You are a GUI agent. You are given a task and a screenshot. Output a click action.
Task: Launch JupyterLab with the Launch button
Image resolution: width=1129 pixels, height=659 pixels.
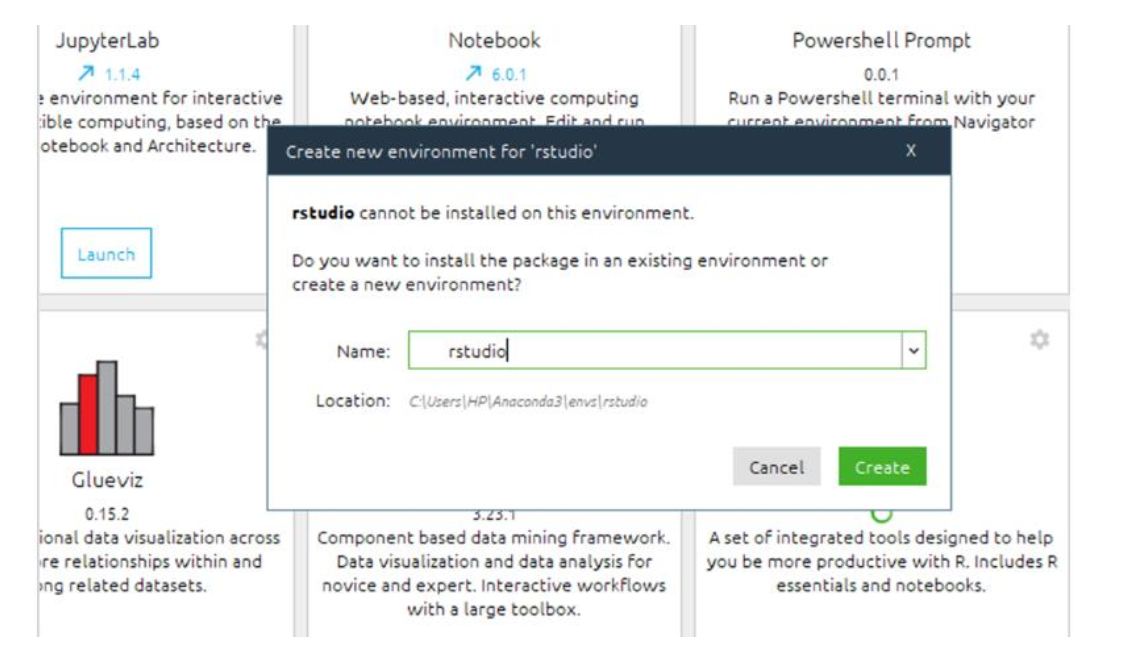coord(107,254)
